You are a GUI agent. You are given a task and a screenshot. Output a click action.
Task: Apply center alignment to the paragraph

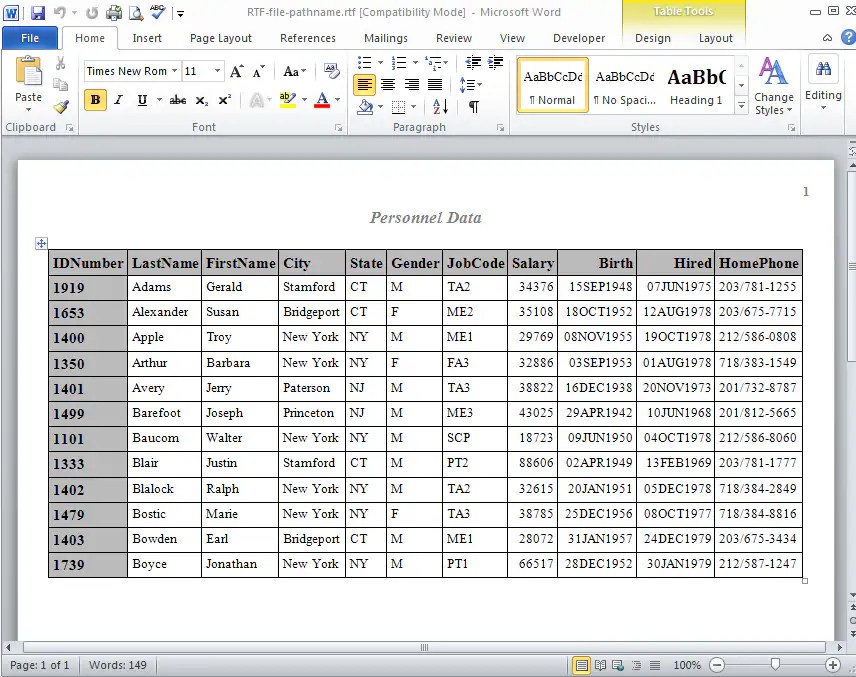387,83
